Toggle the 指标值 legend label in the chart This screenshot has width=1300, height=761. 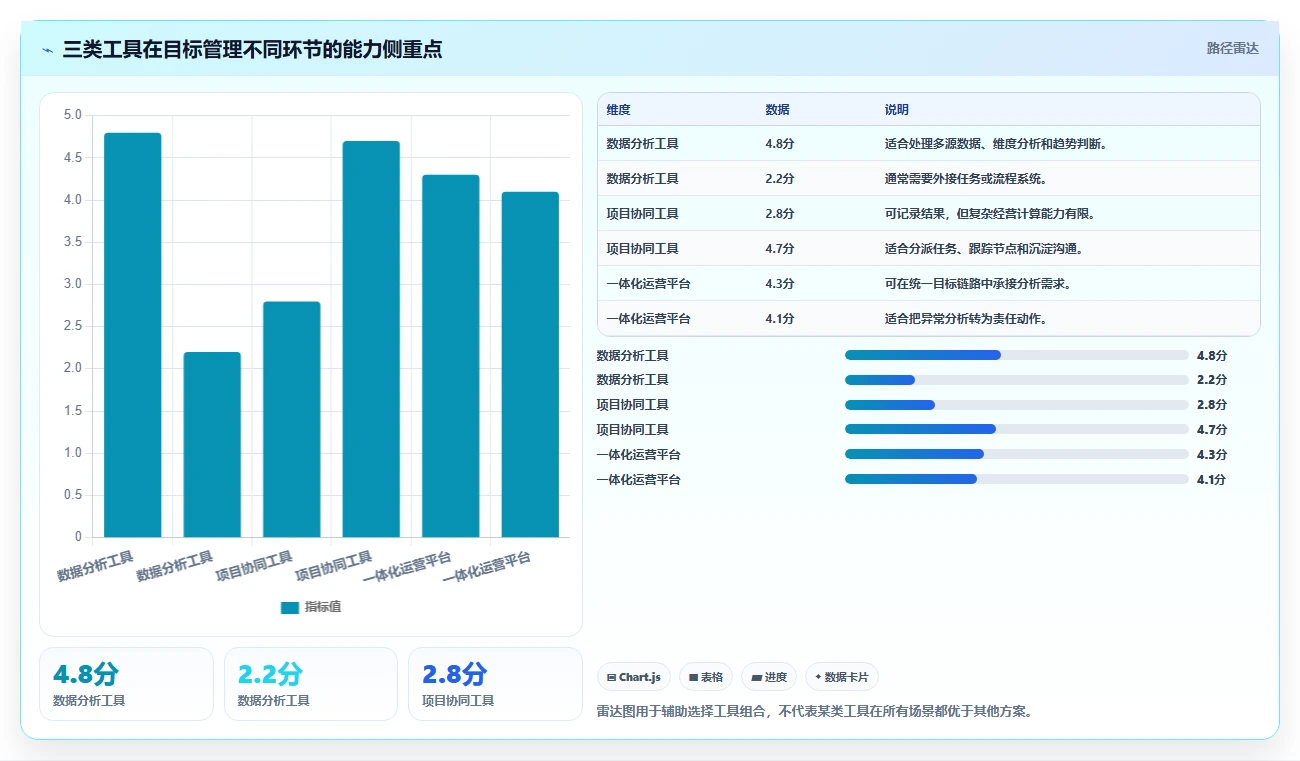tap(323, 607)
